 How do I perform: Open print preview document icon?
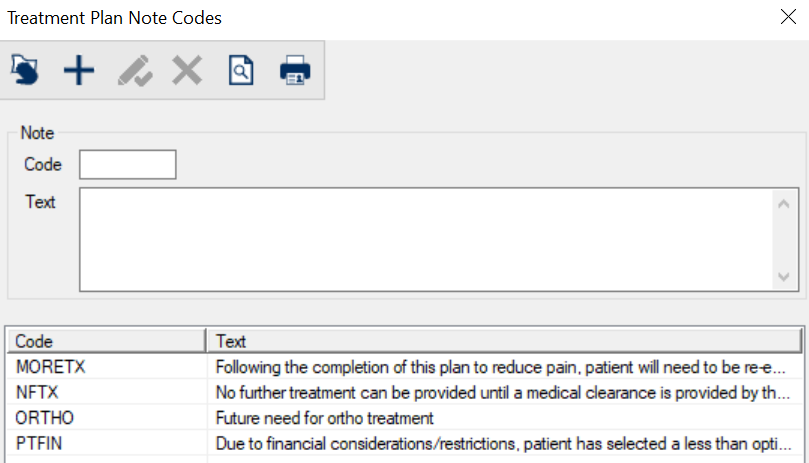[241, 71]
